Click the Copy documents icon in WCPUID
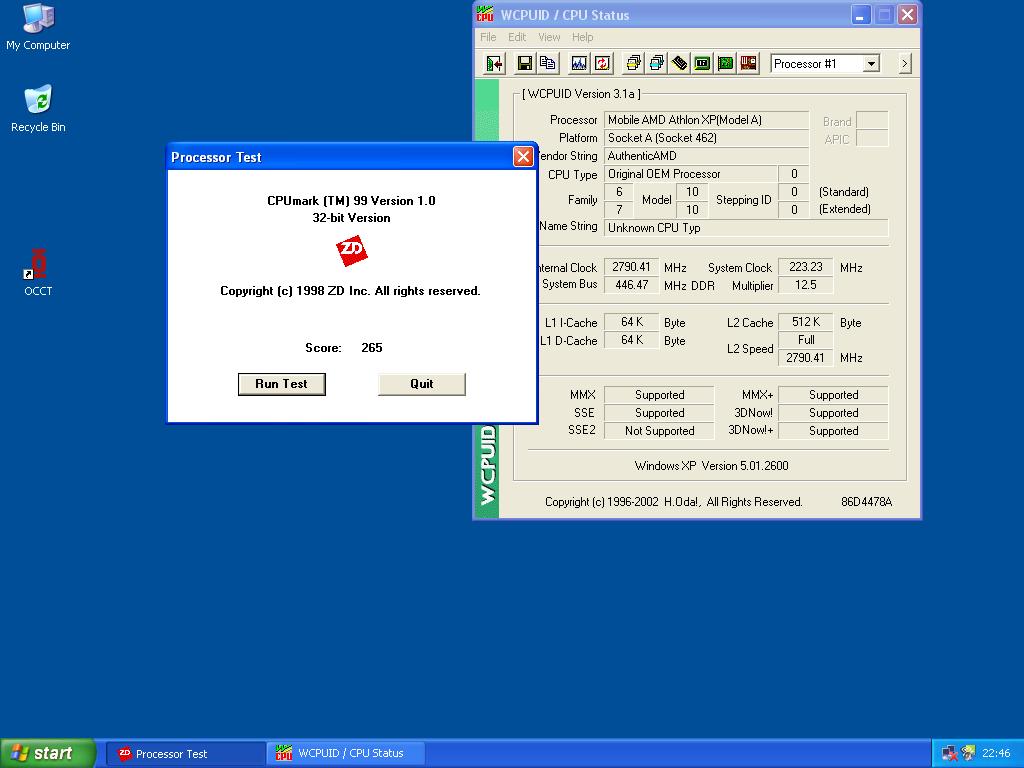 [547, 63]
